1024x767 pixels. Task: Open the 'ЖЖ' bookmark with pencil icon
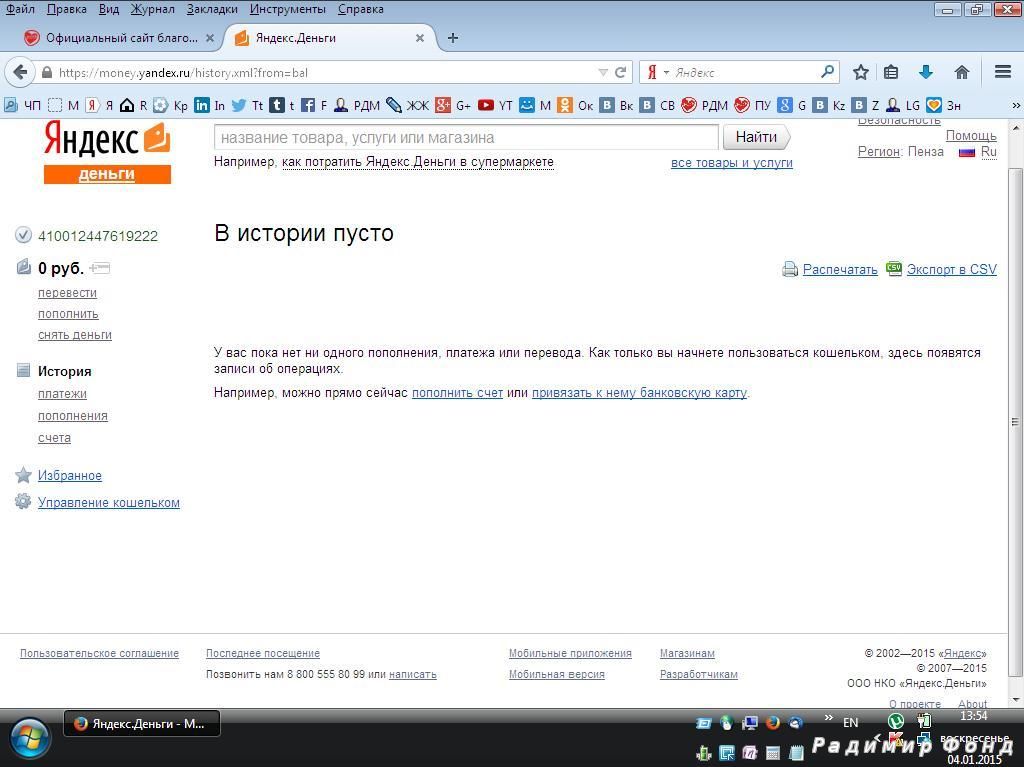pos(408,105)
